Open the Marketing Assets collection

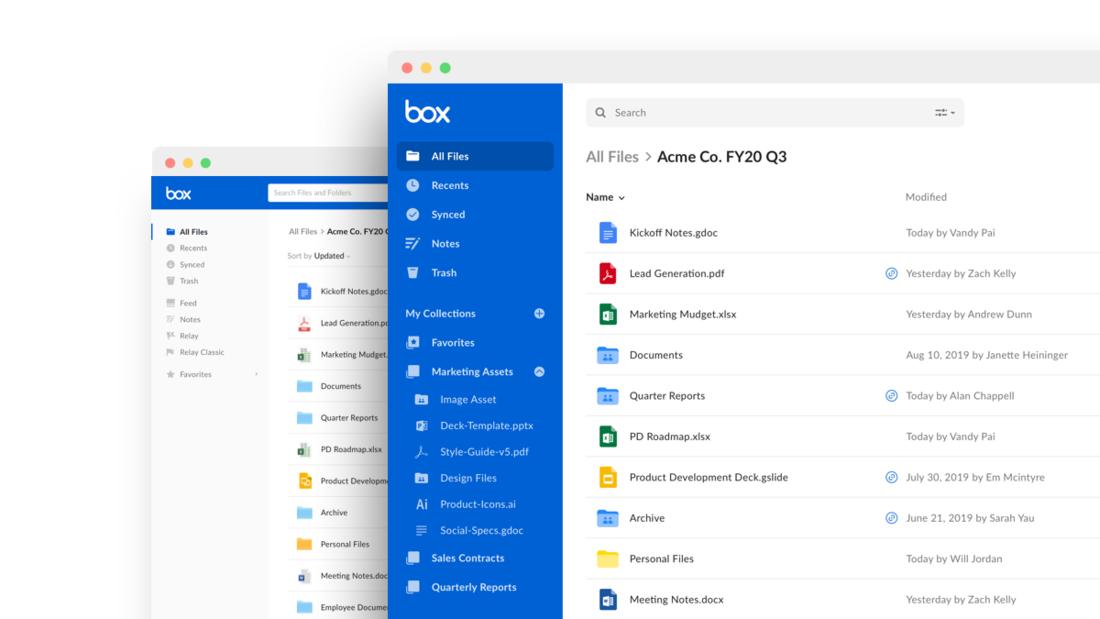click(471, 371)
